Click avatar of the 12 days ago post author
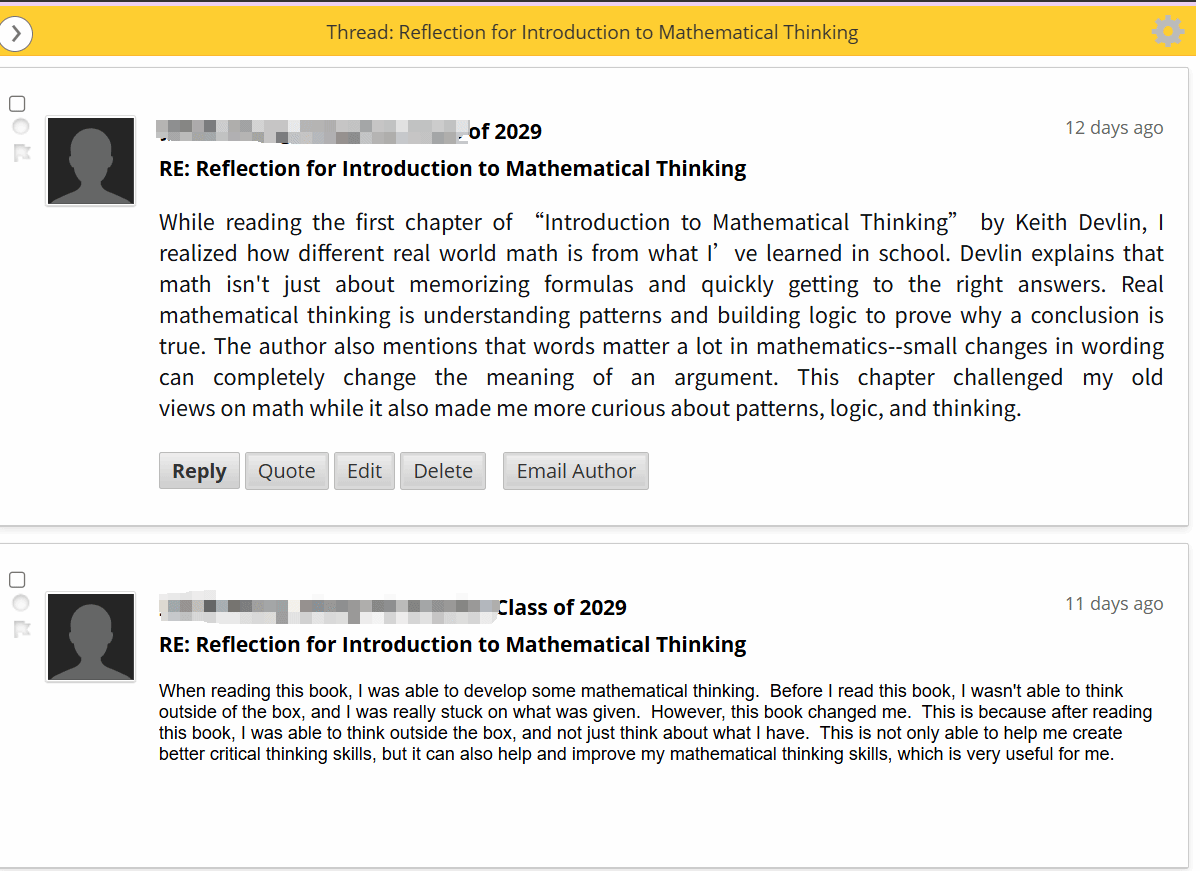This screenshot has width=1200, height=871. [91, 161]
